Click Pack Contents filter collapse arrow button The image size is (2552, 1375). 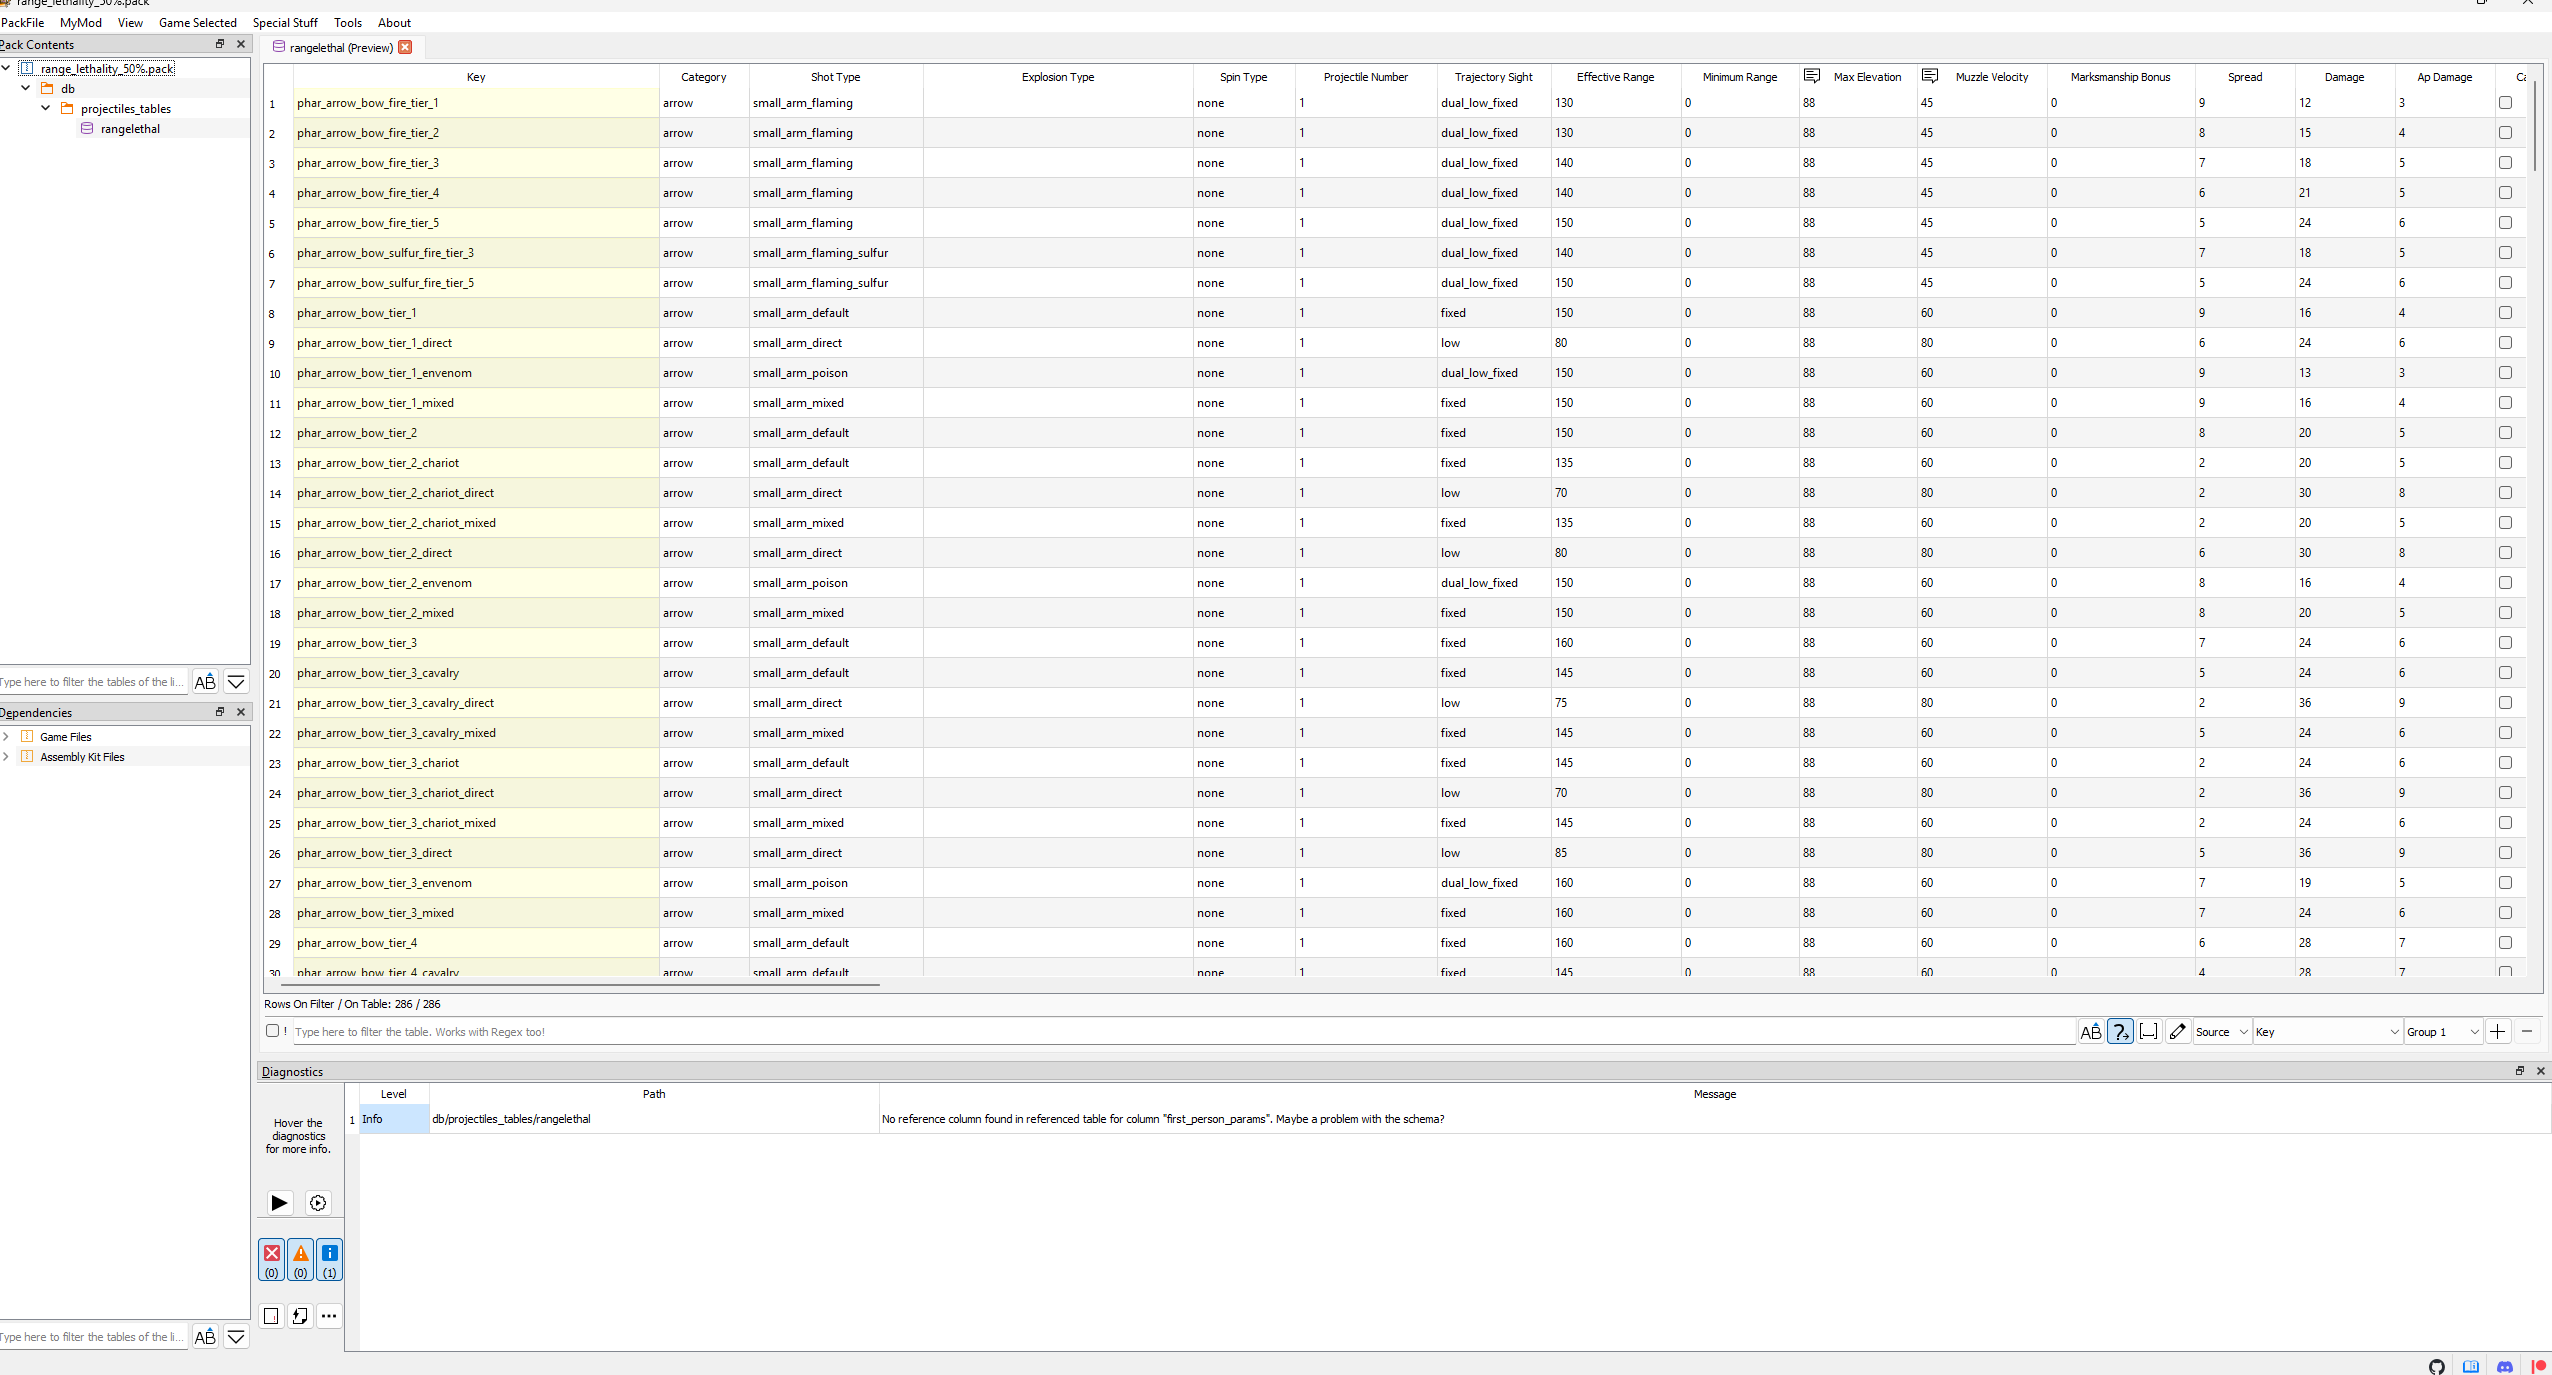coord(236,682)
